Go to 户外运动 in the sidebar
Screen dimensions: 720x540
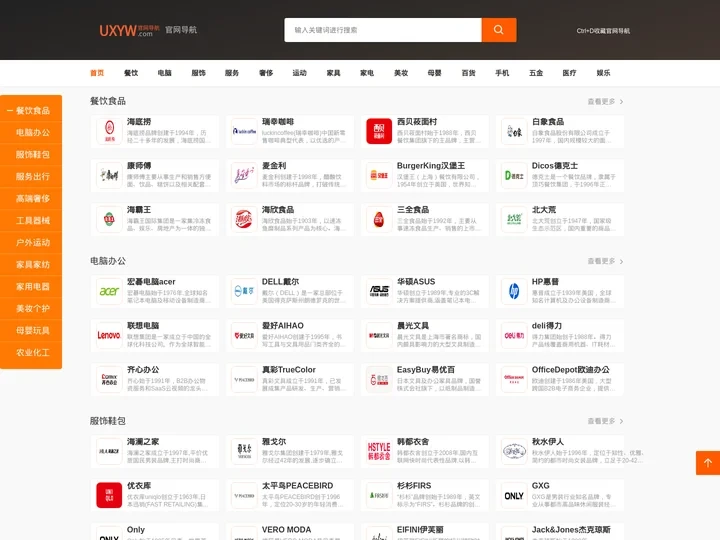31,242
